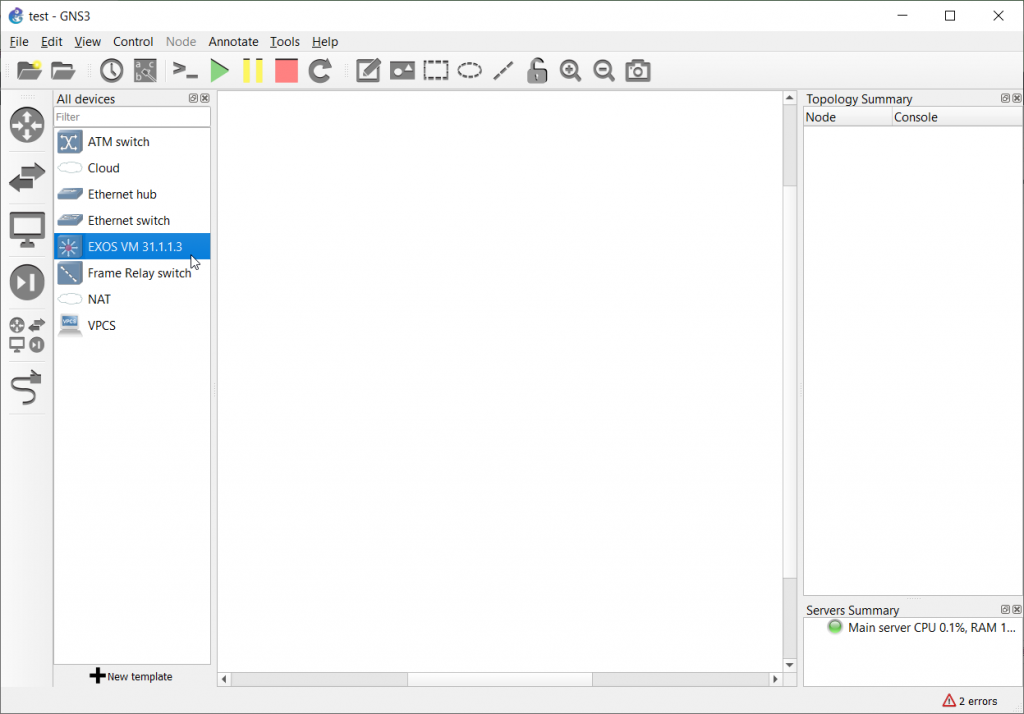Float the Topology Summary panel
Screen dimensions: 1024x714
(1005, 98)
